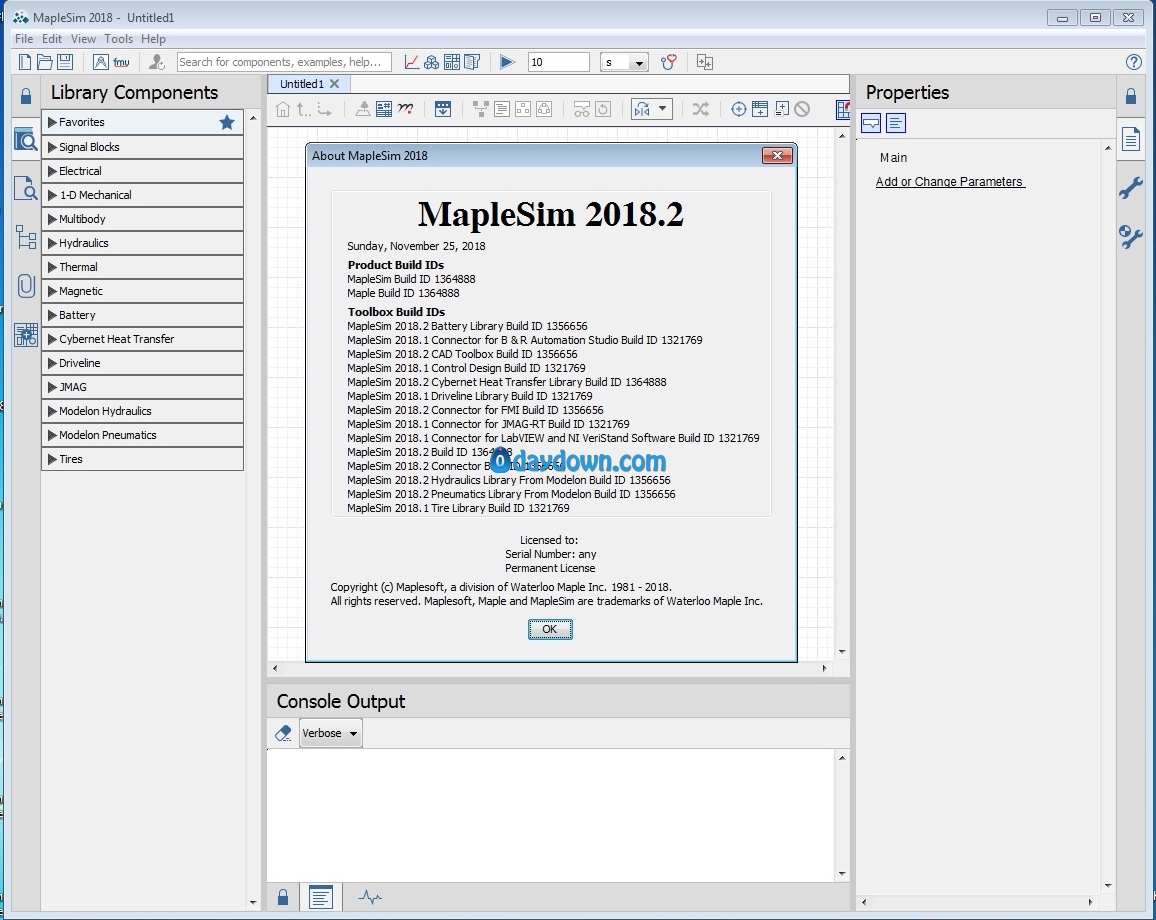Open the plot results graph icon
The height and width of the screenshot is (920, 1156).
coord(412,62)
